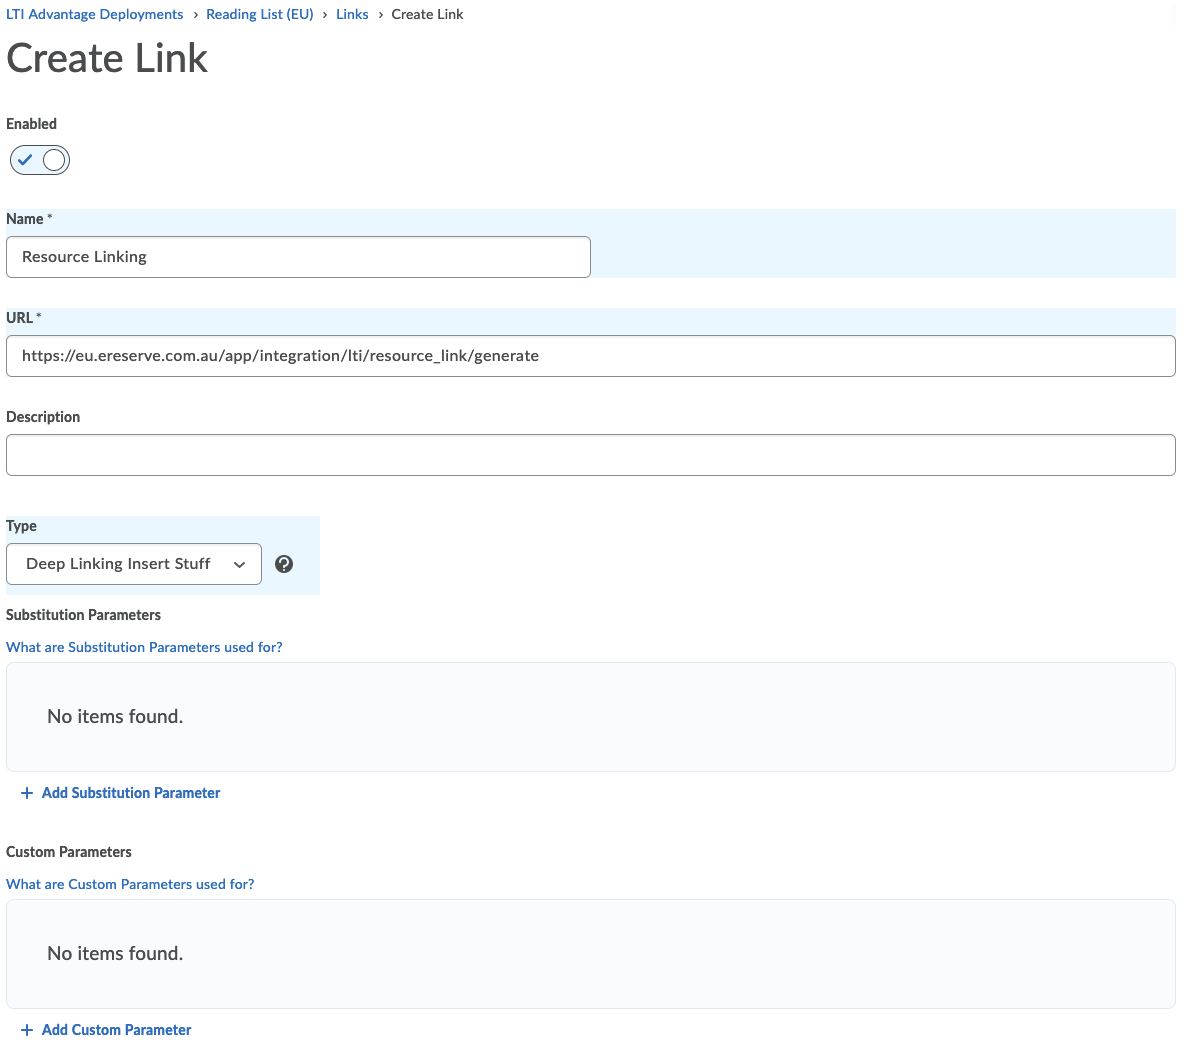Go to LTI Advantage Deployments breadcrumb
This screenshot has width=1190, height=1054.
(x=95, y=15)
